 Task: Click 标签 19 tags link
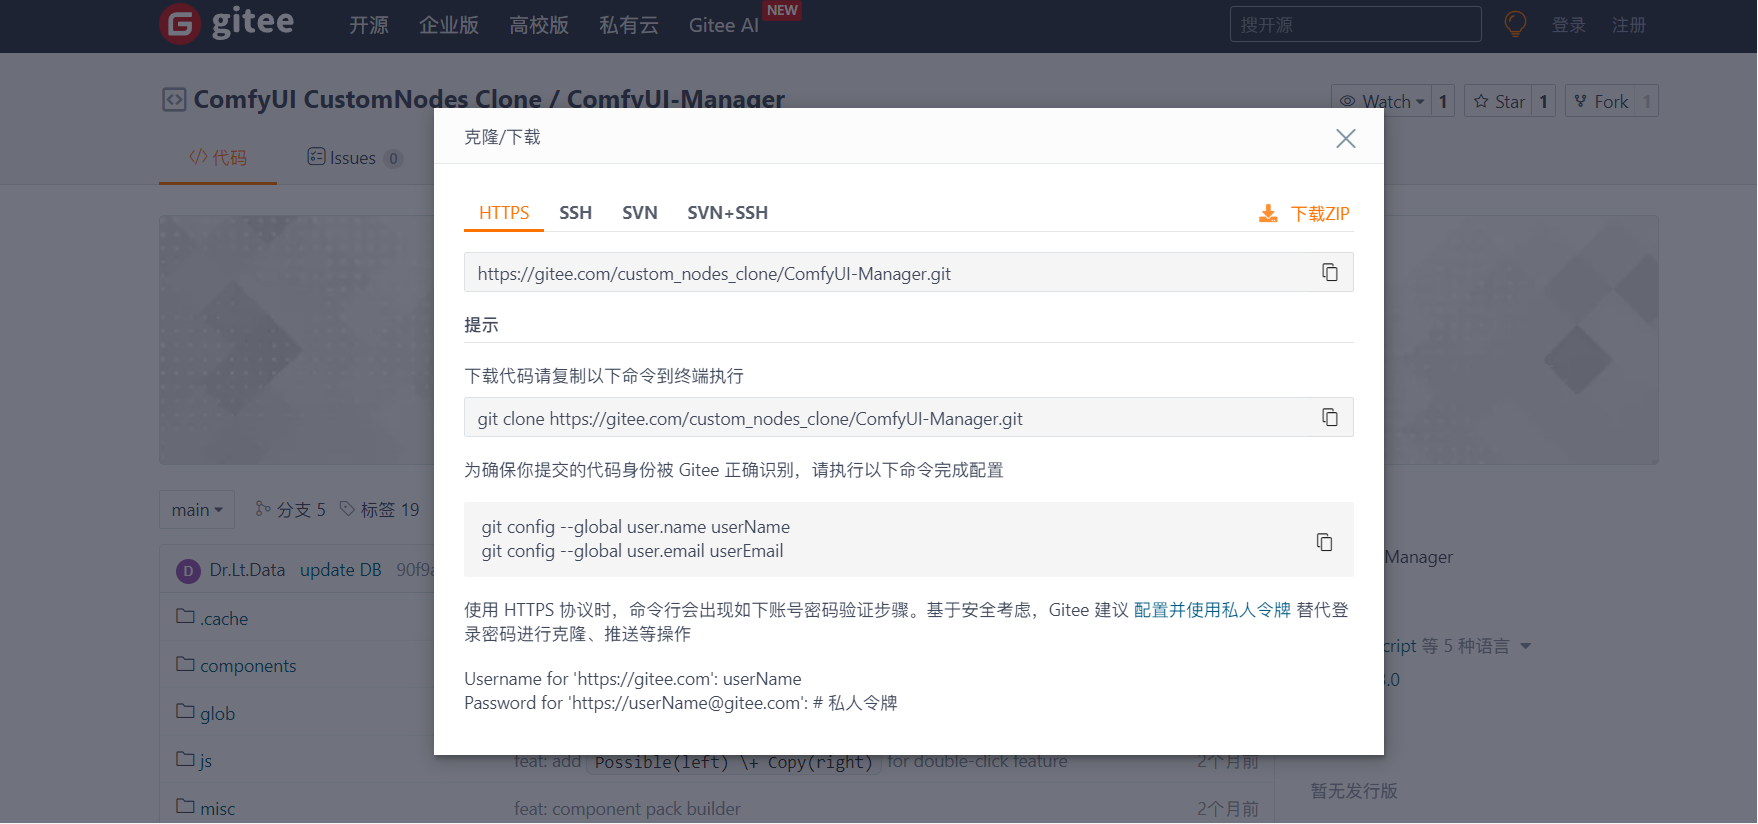(x=380, y=510)
